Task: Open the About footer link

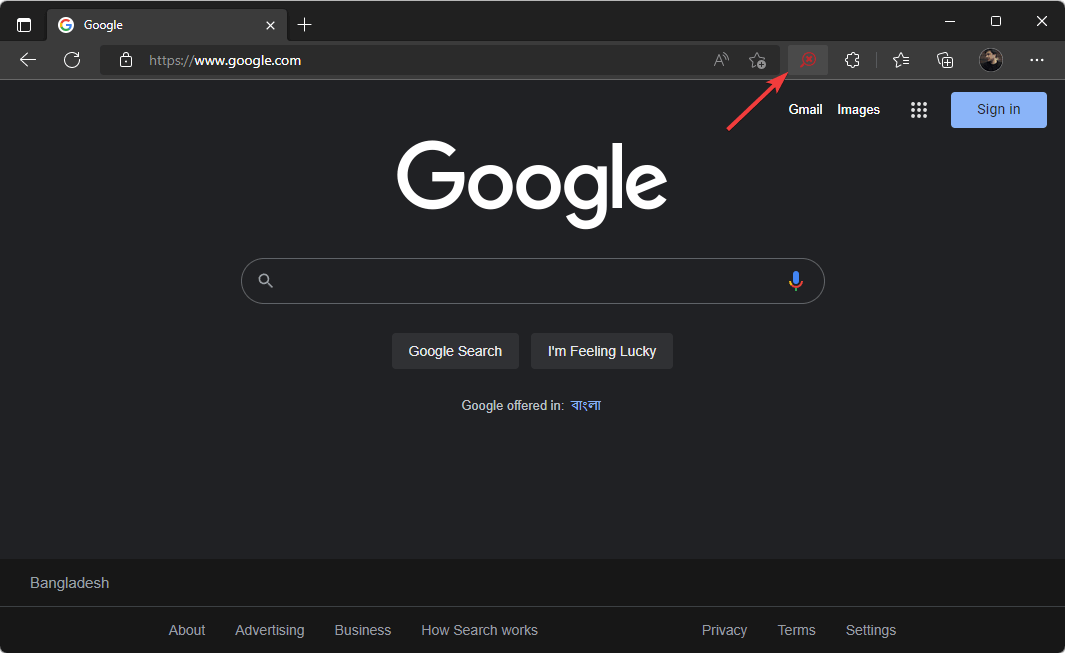Action: [x=187, y=630]
